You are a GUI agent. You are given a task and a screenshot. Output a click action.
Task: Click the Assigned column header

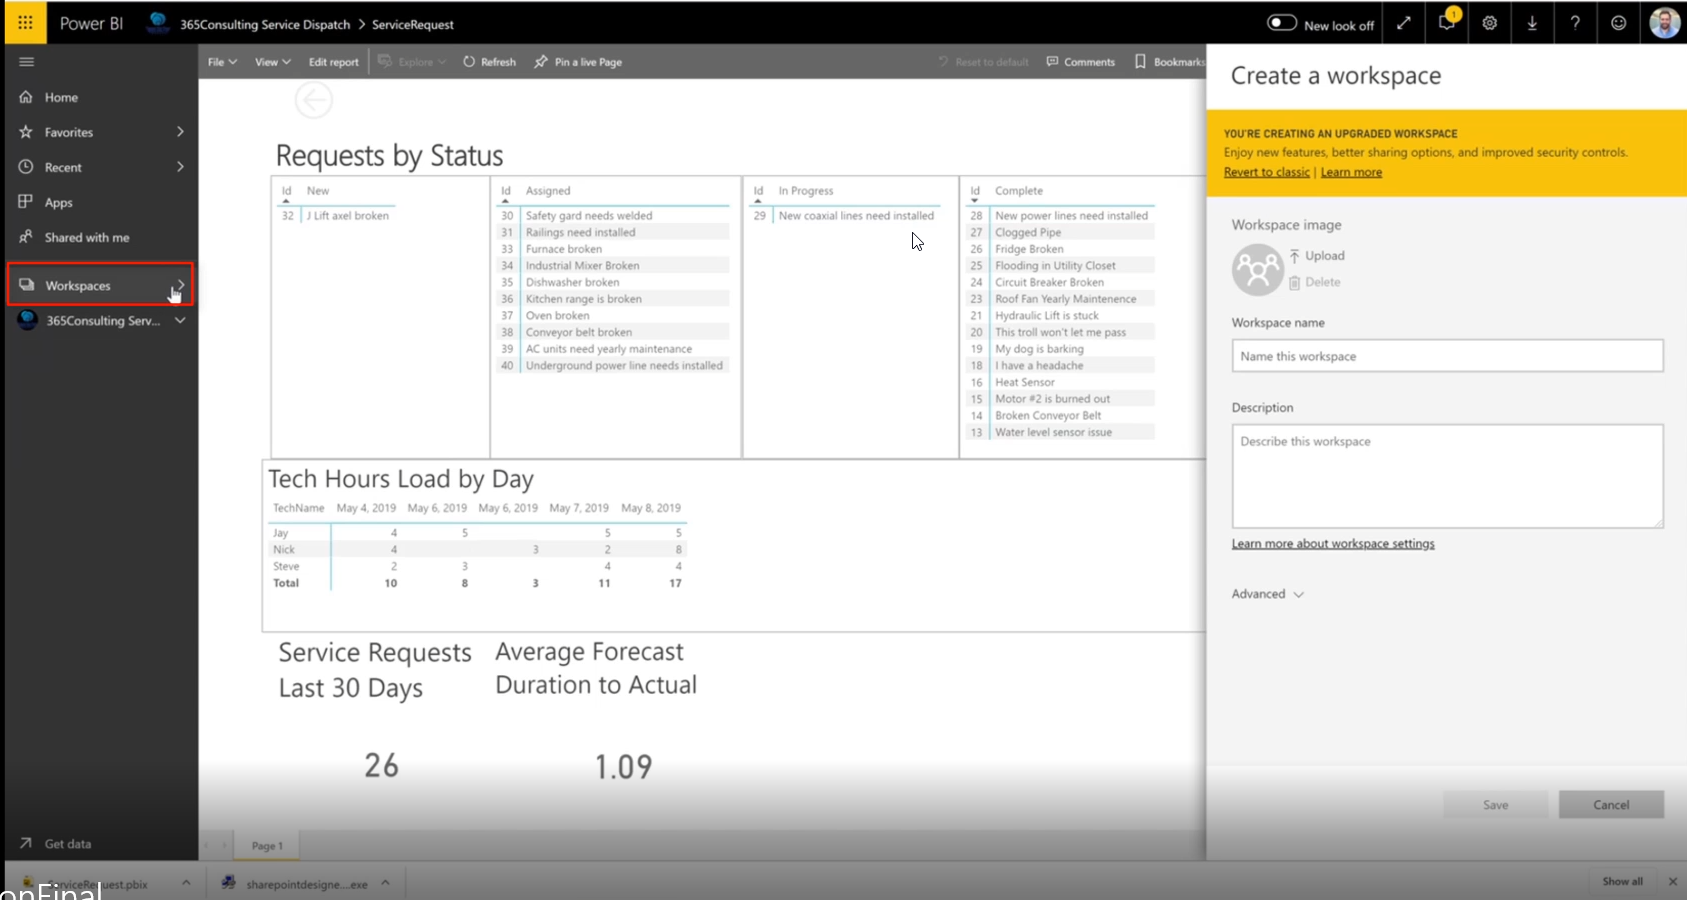click(548, 190)
